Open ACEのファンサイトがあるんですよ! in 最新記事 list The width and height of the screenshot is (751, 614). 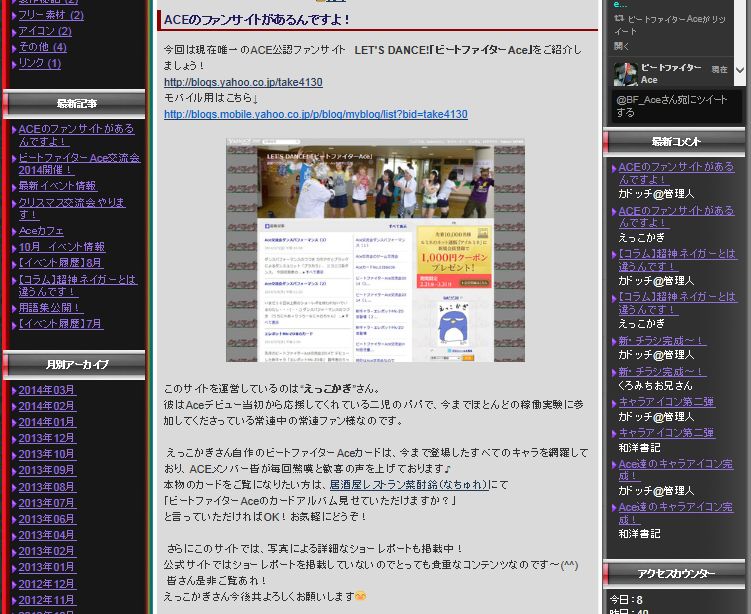[76, 135]
